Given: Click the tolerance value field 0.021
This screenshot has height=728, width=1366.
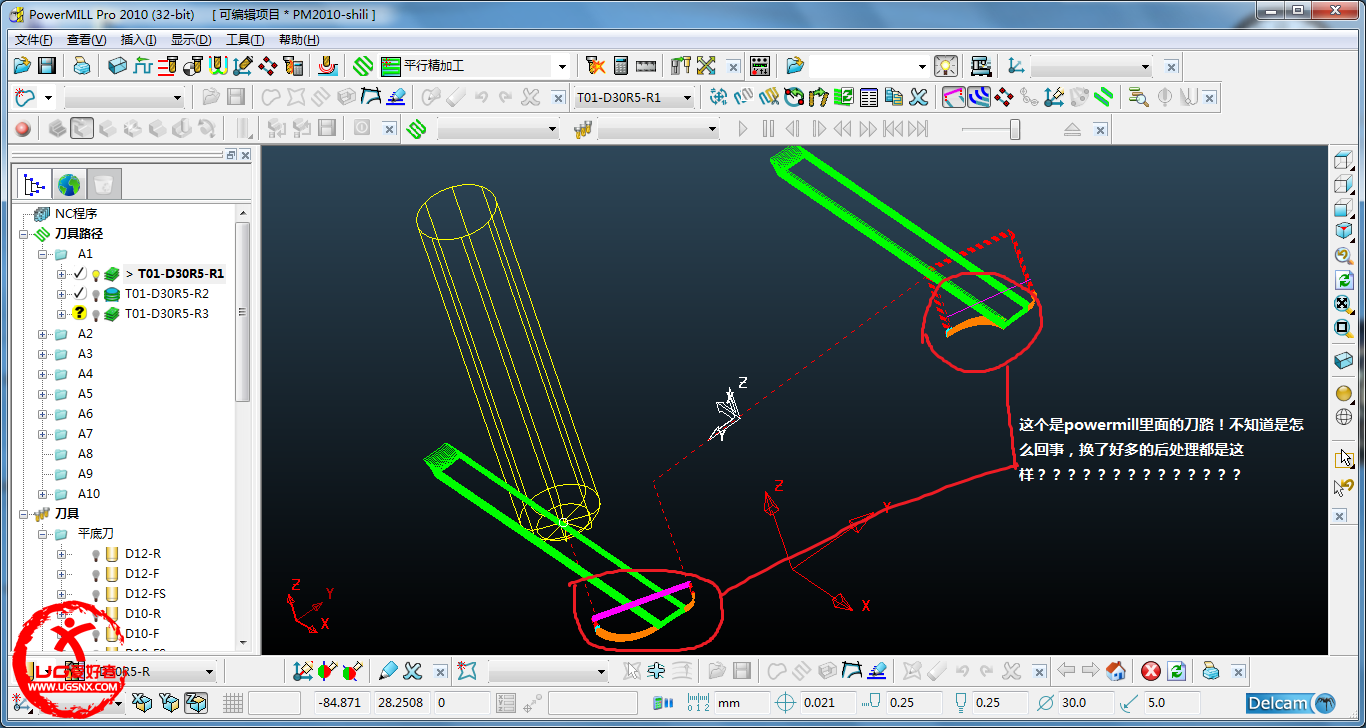Looking at the screenshot, I should (x=829, y=702).
